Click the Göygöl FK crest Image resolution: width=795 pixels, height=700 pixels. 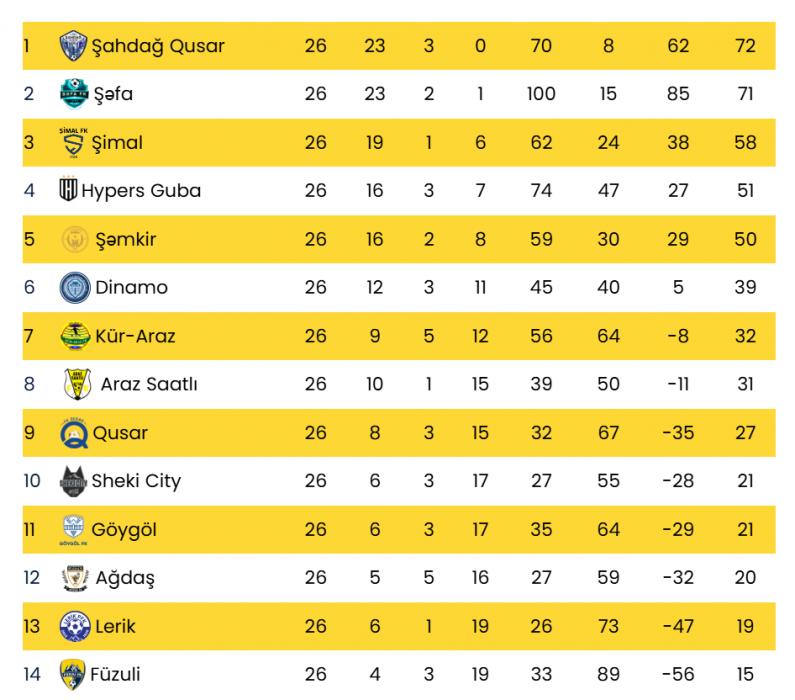tap(74, 530)
